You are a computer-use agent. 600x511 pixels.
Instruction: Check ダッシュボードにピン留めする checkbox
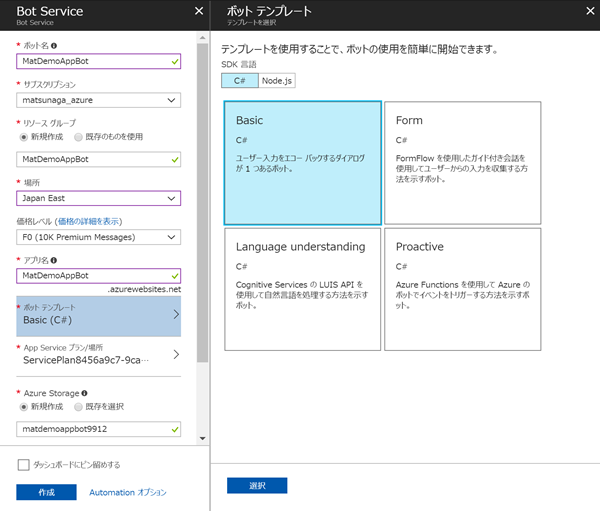(x=24, y=465)
